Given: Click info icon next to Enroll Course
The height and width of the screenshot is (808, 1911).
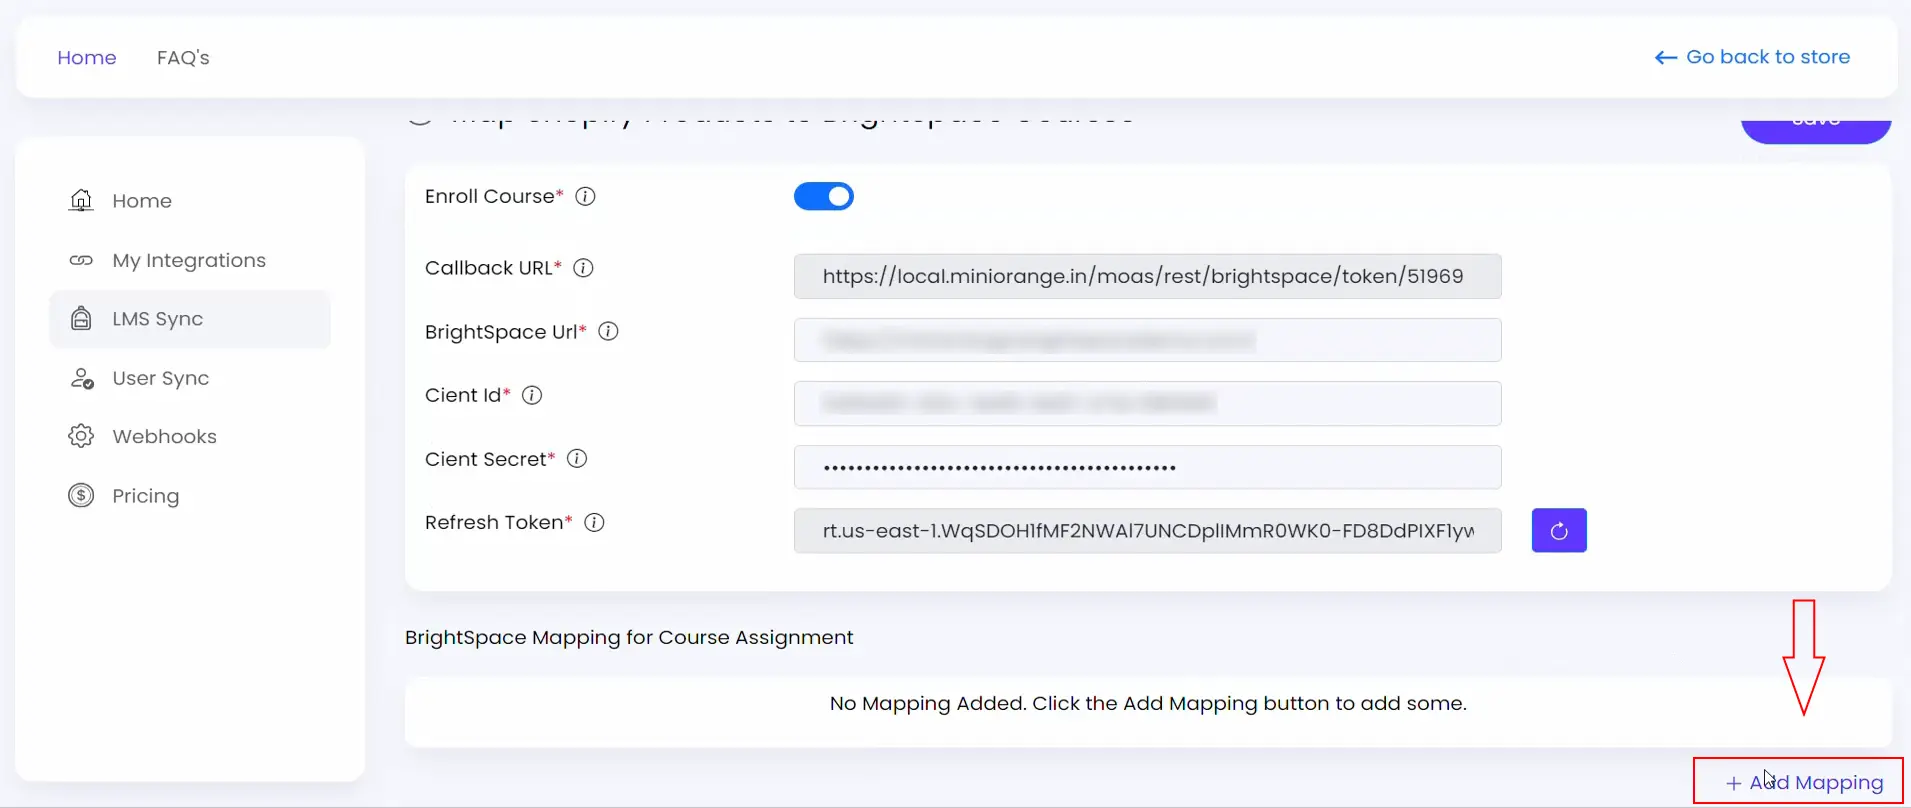Looking at the screenshot, I should click(x=586, y=196).
